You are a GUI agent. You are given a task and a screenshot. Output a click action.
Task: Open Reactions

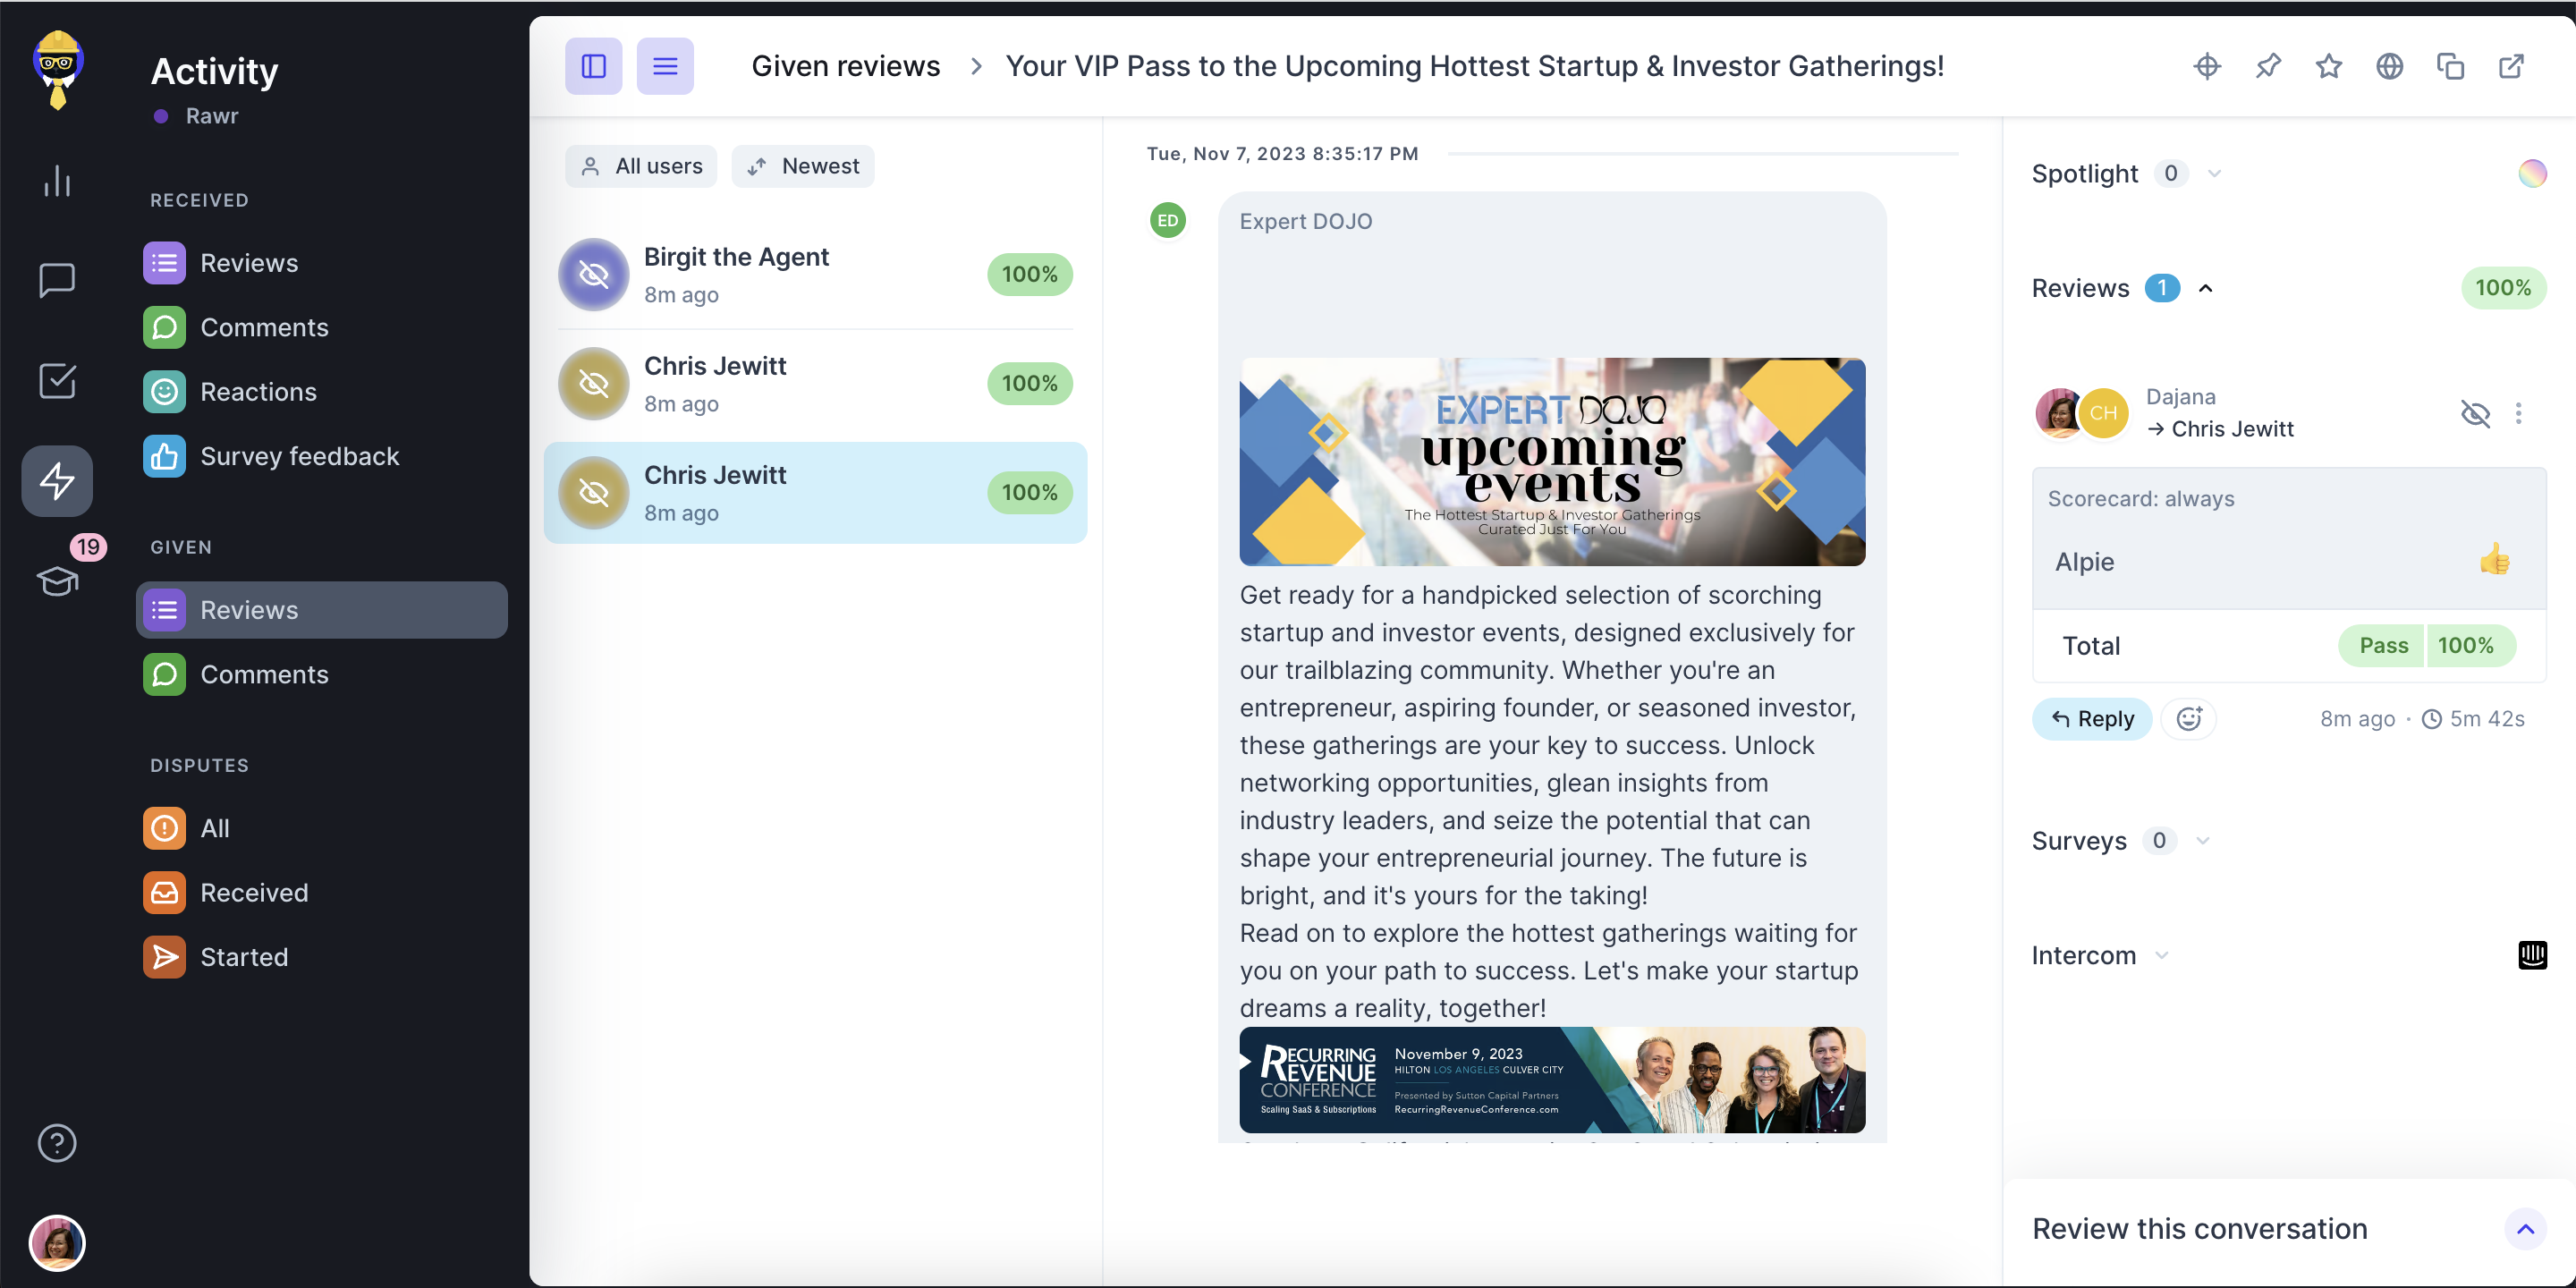(321, 392)
